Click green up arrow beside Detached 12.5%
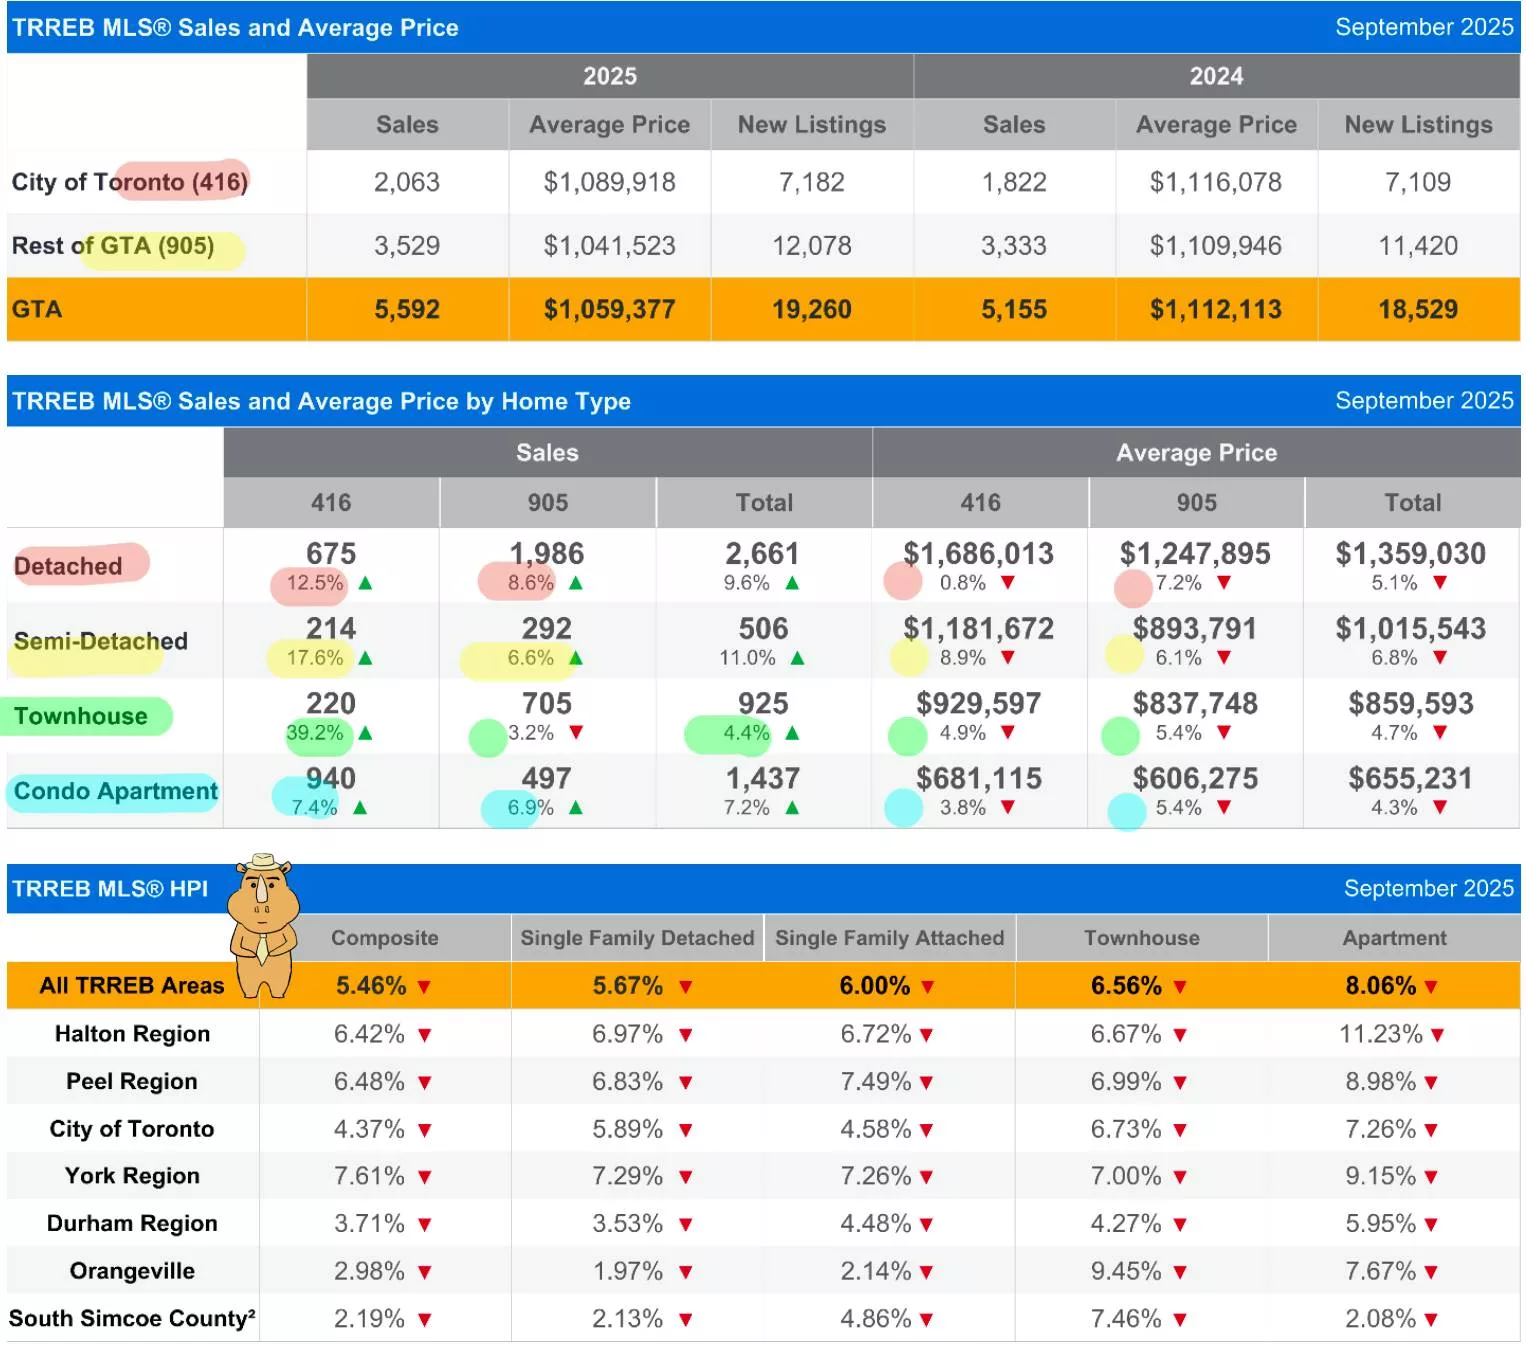The height and width of the screenshot is (1346, 1526). [x=366, y=583]
